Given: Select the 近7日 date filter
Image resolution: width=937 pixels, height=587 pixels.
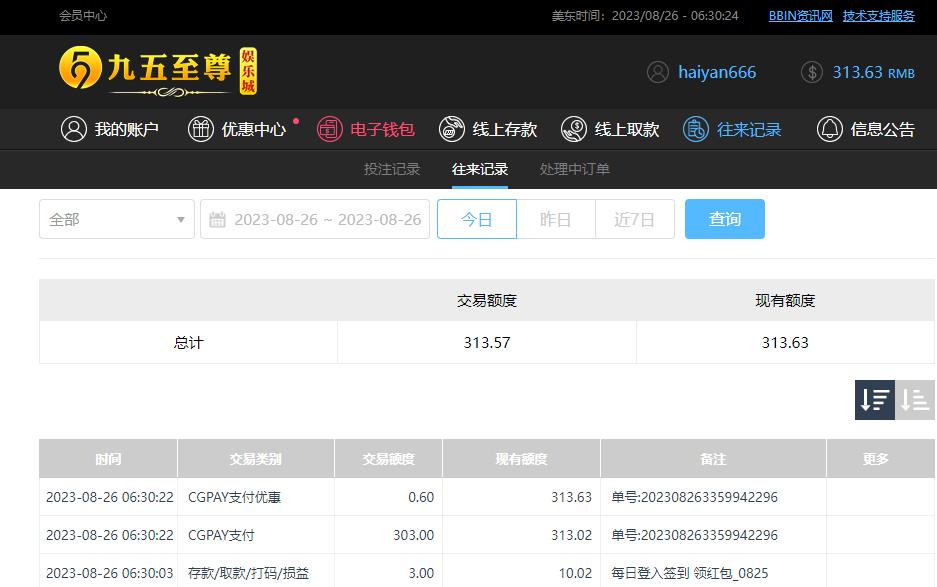Looking at the screenshot, I should (635, 219).
